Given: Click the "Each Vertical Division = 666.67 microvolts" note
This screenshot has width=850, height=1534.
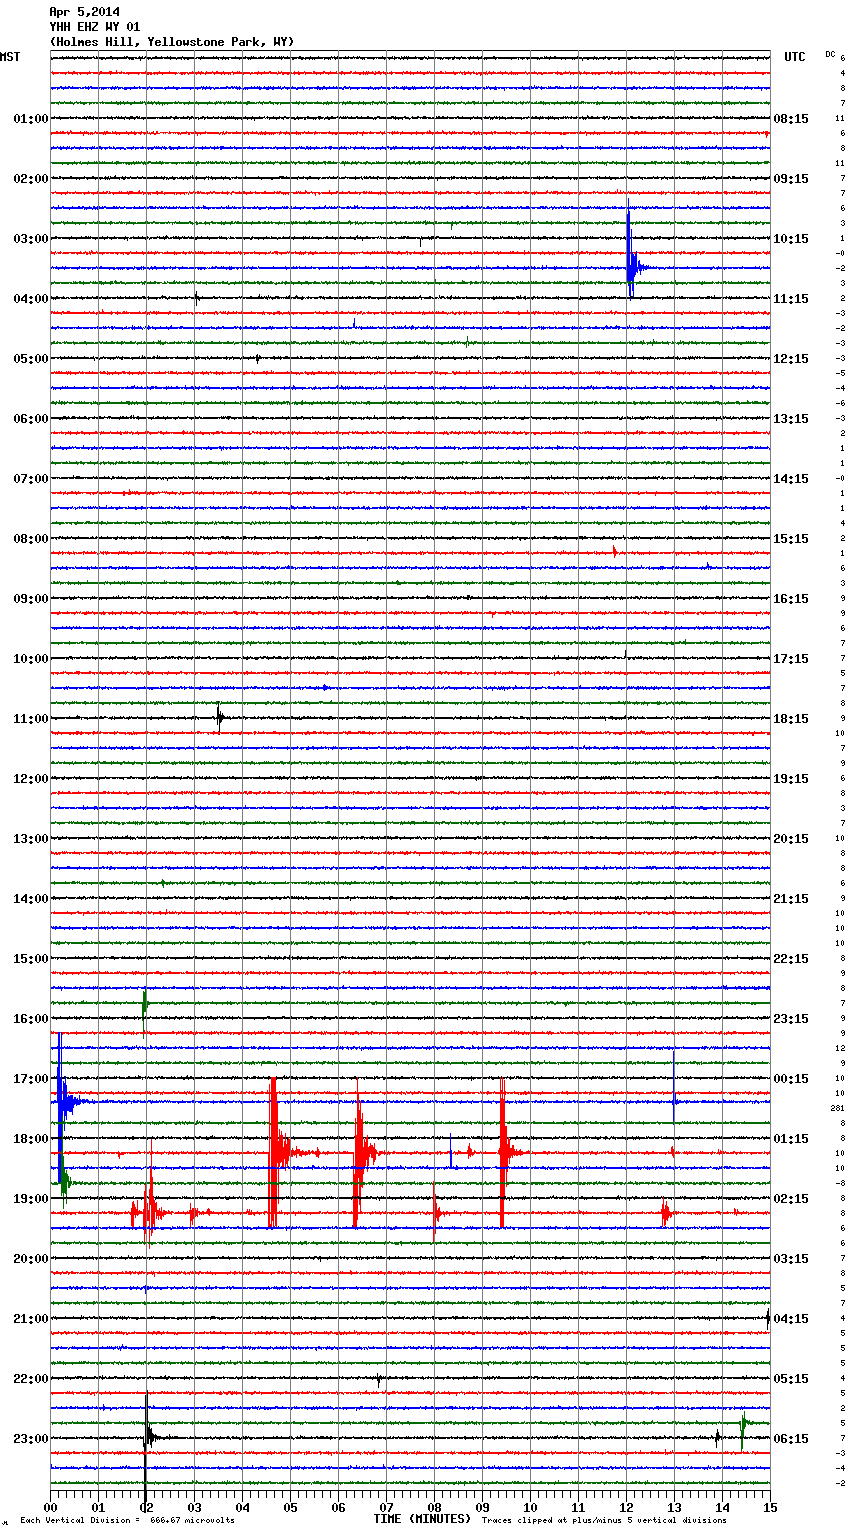Looking at the screenshot, I should click(127, 1520).
